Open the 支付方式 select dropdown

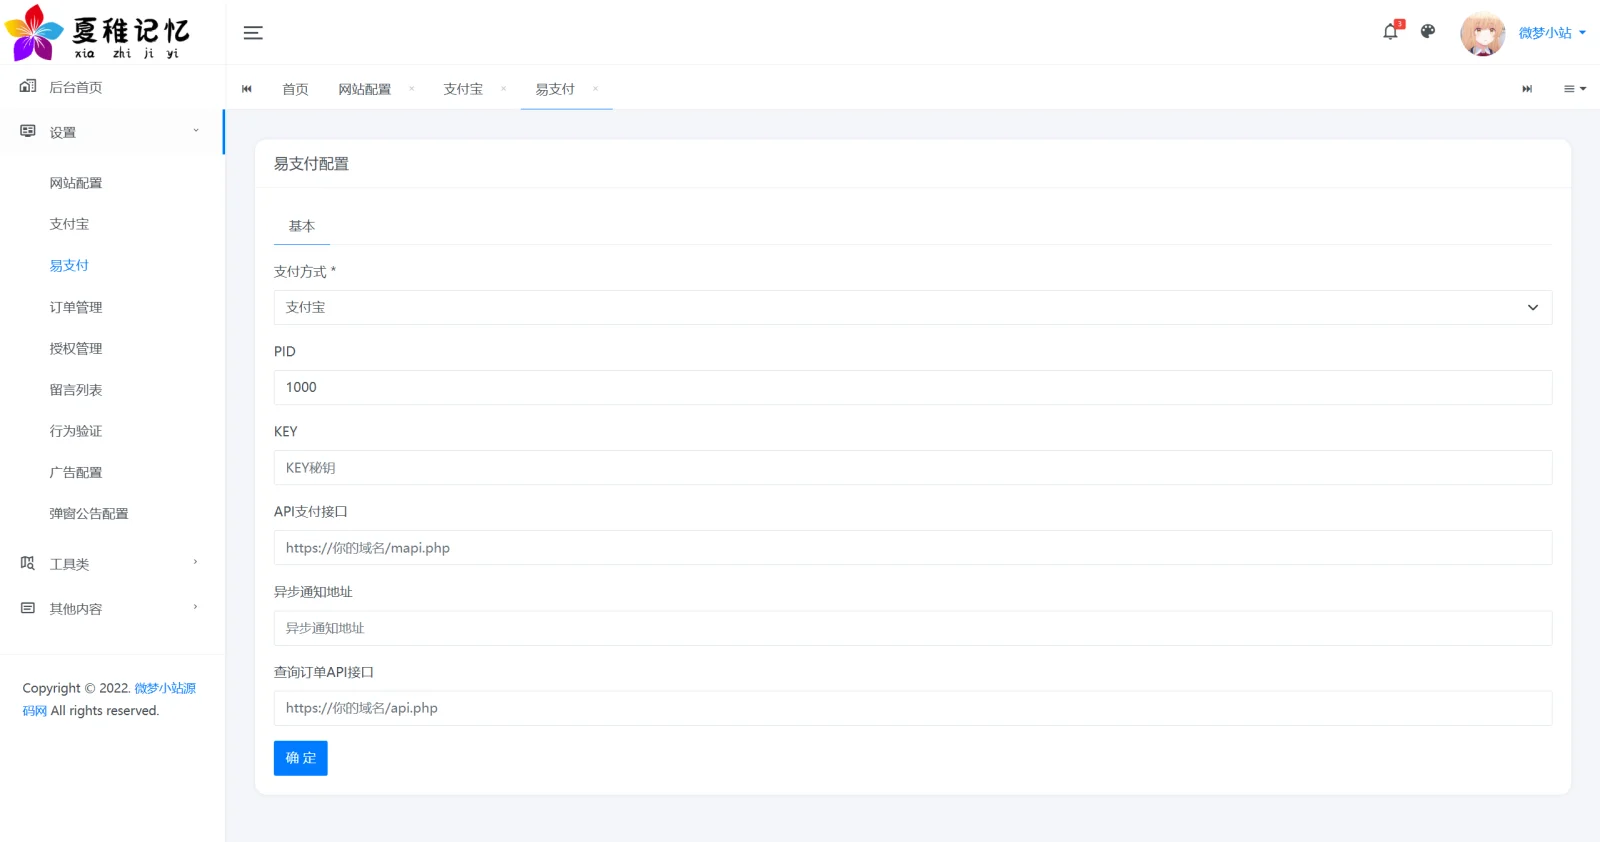coord(912,308)
